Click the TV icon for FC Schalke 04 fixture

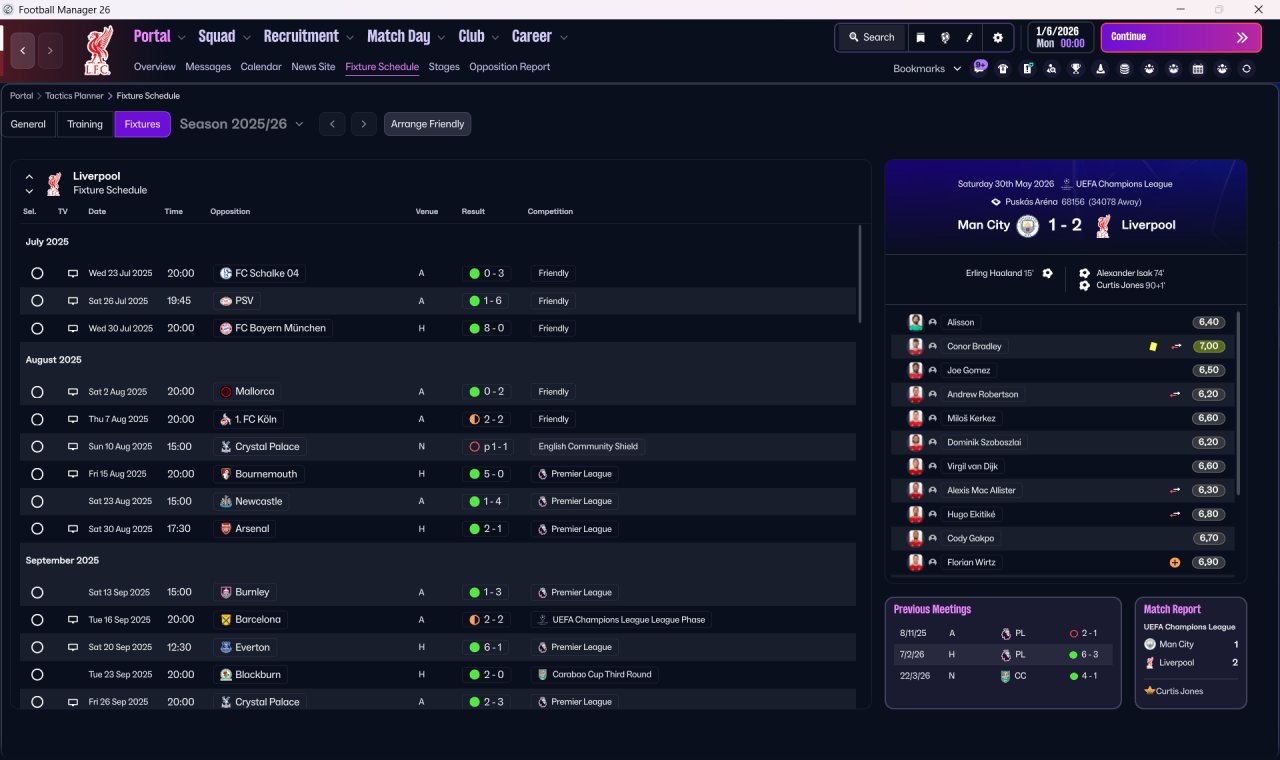[x=73, y=273]
